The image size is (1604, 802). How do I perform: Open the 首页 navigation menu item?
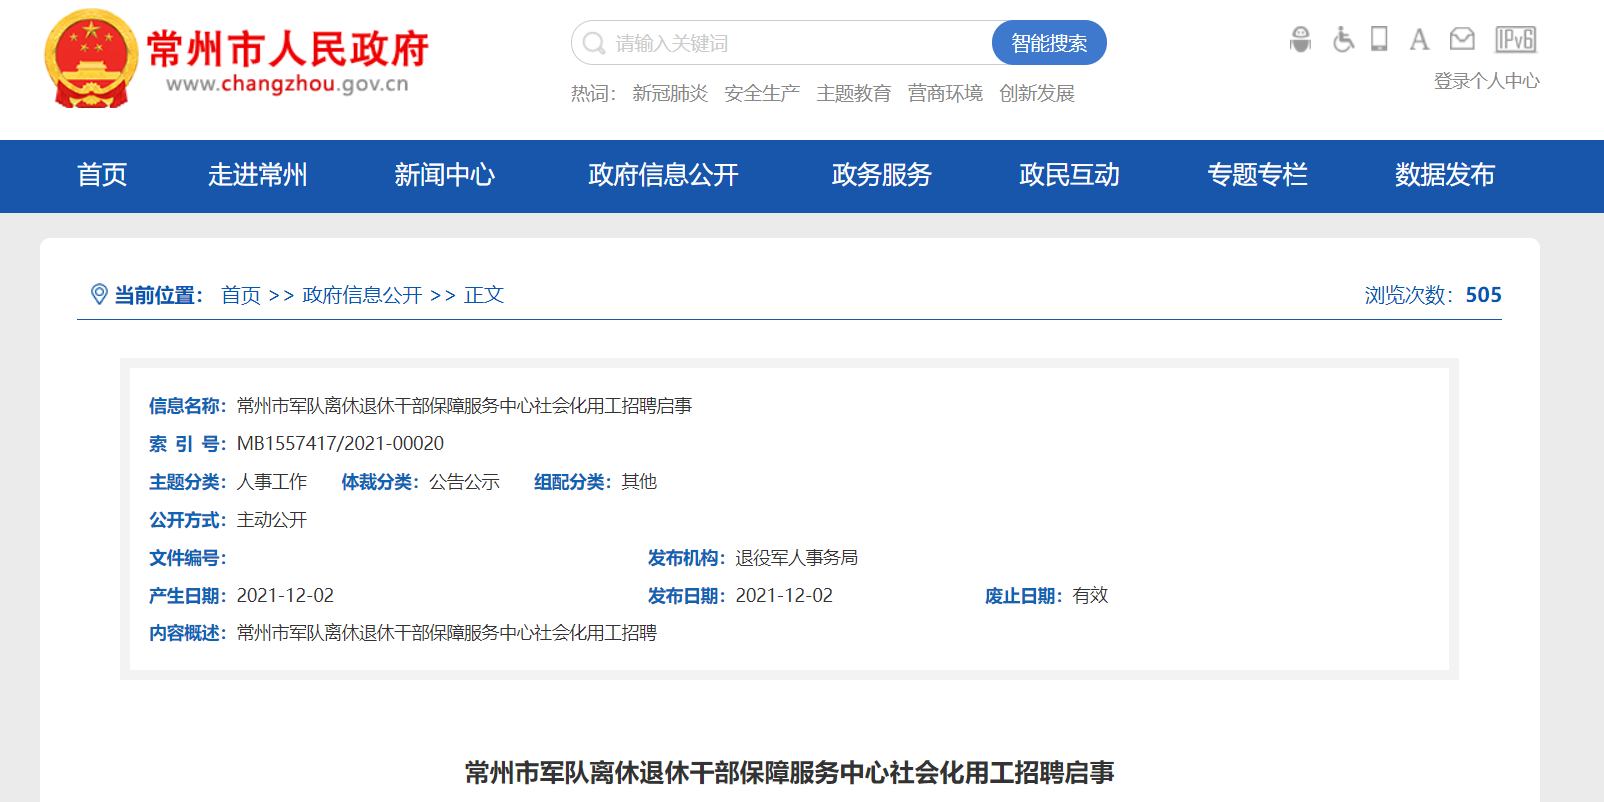102,175
